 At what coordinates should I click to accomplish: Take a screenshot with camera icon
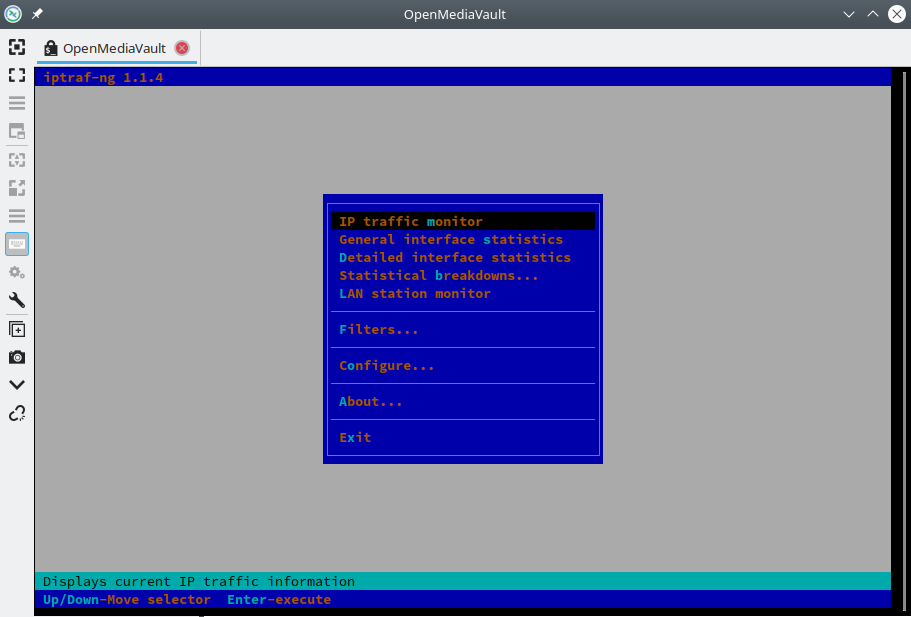click(17, 357)
